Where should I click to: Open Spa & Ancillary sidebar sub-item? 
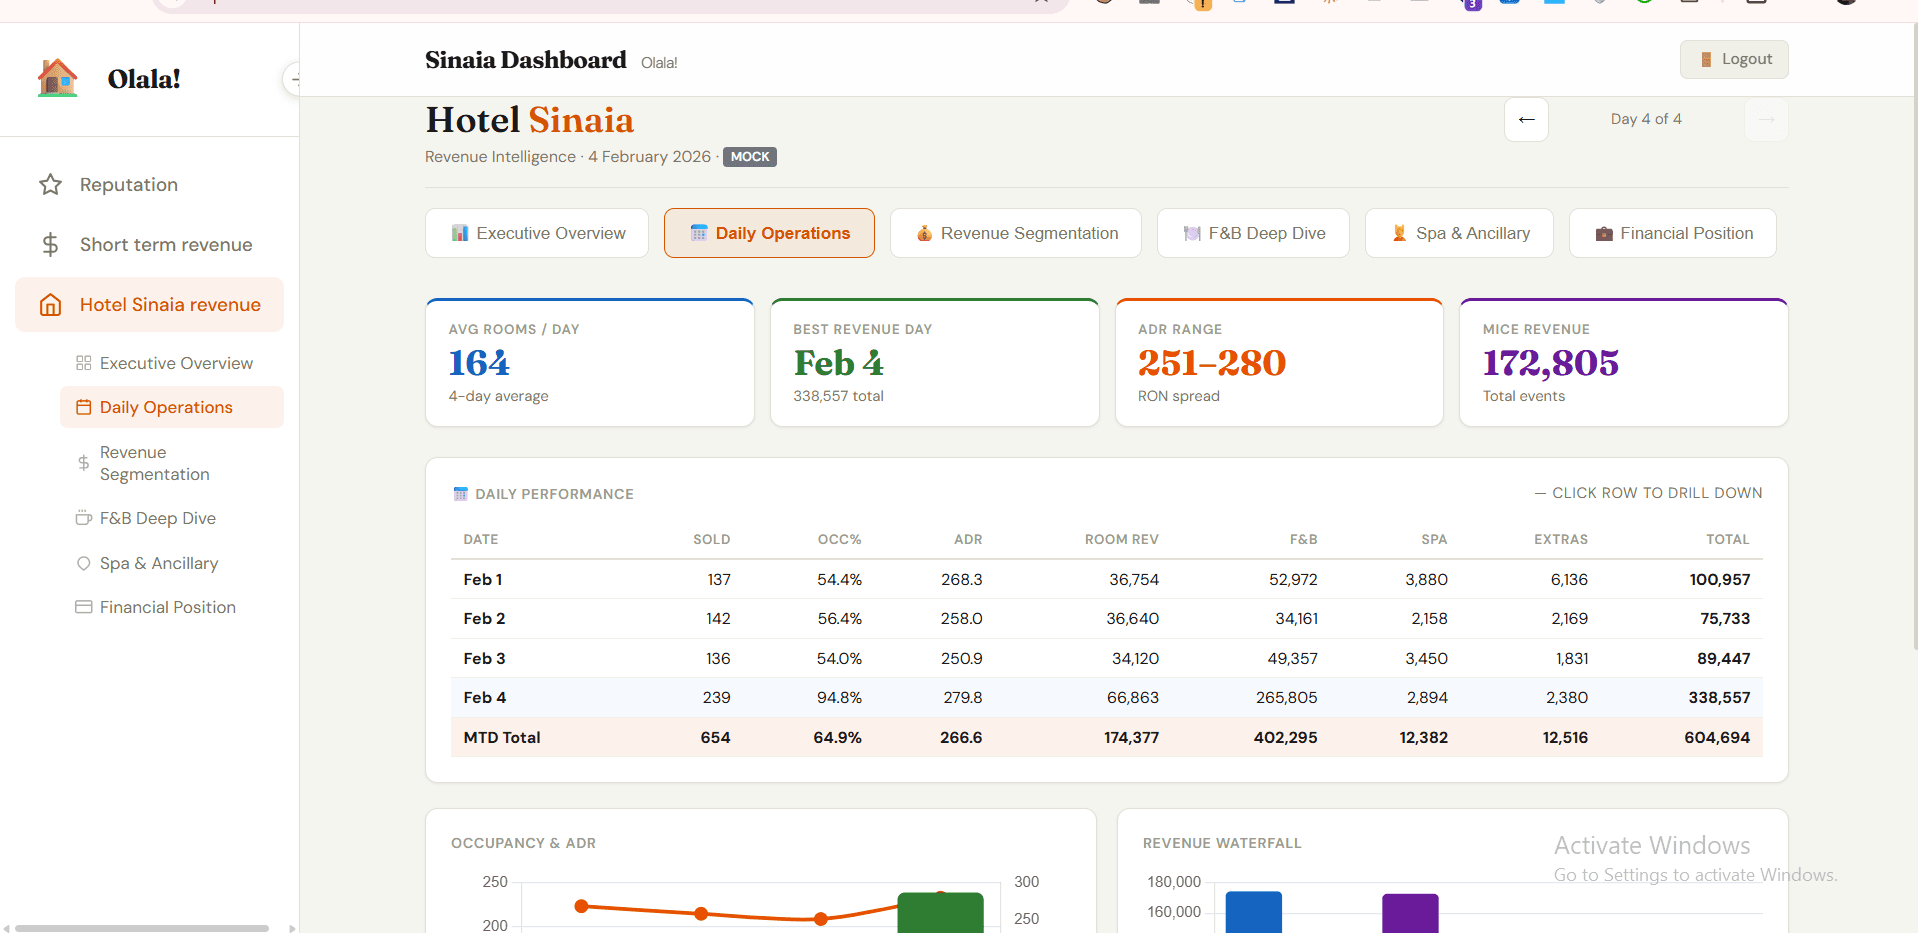coord(172,563)
